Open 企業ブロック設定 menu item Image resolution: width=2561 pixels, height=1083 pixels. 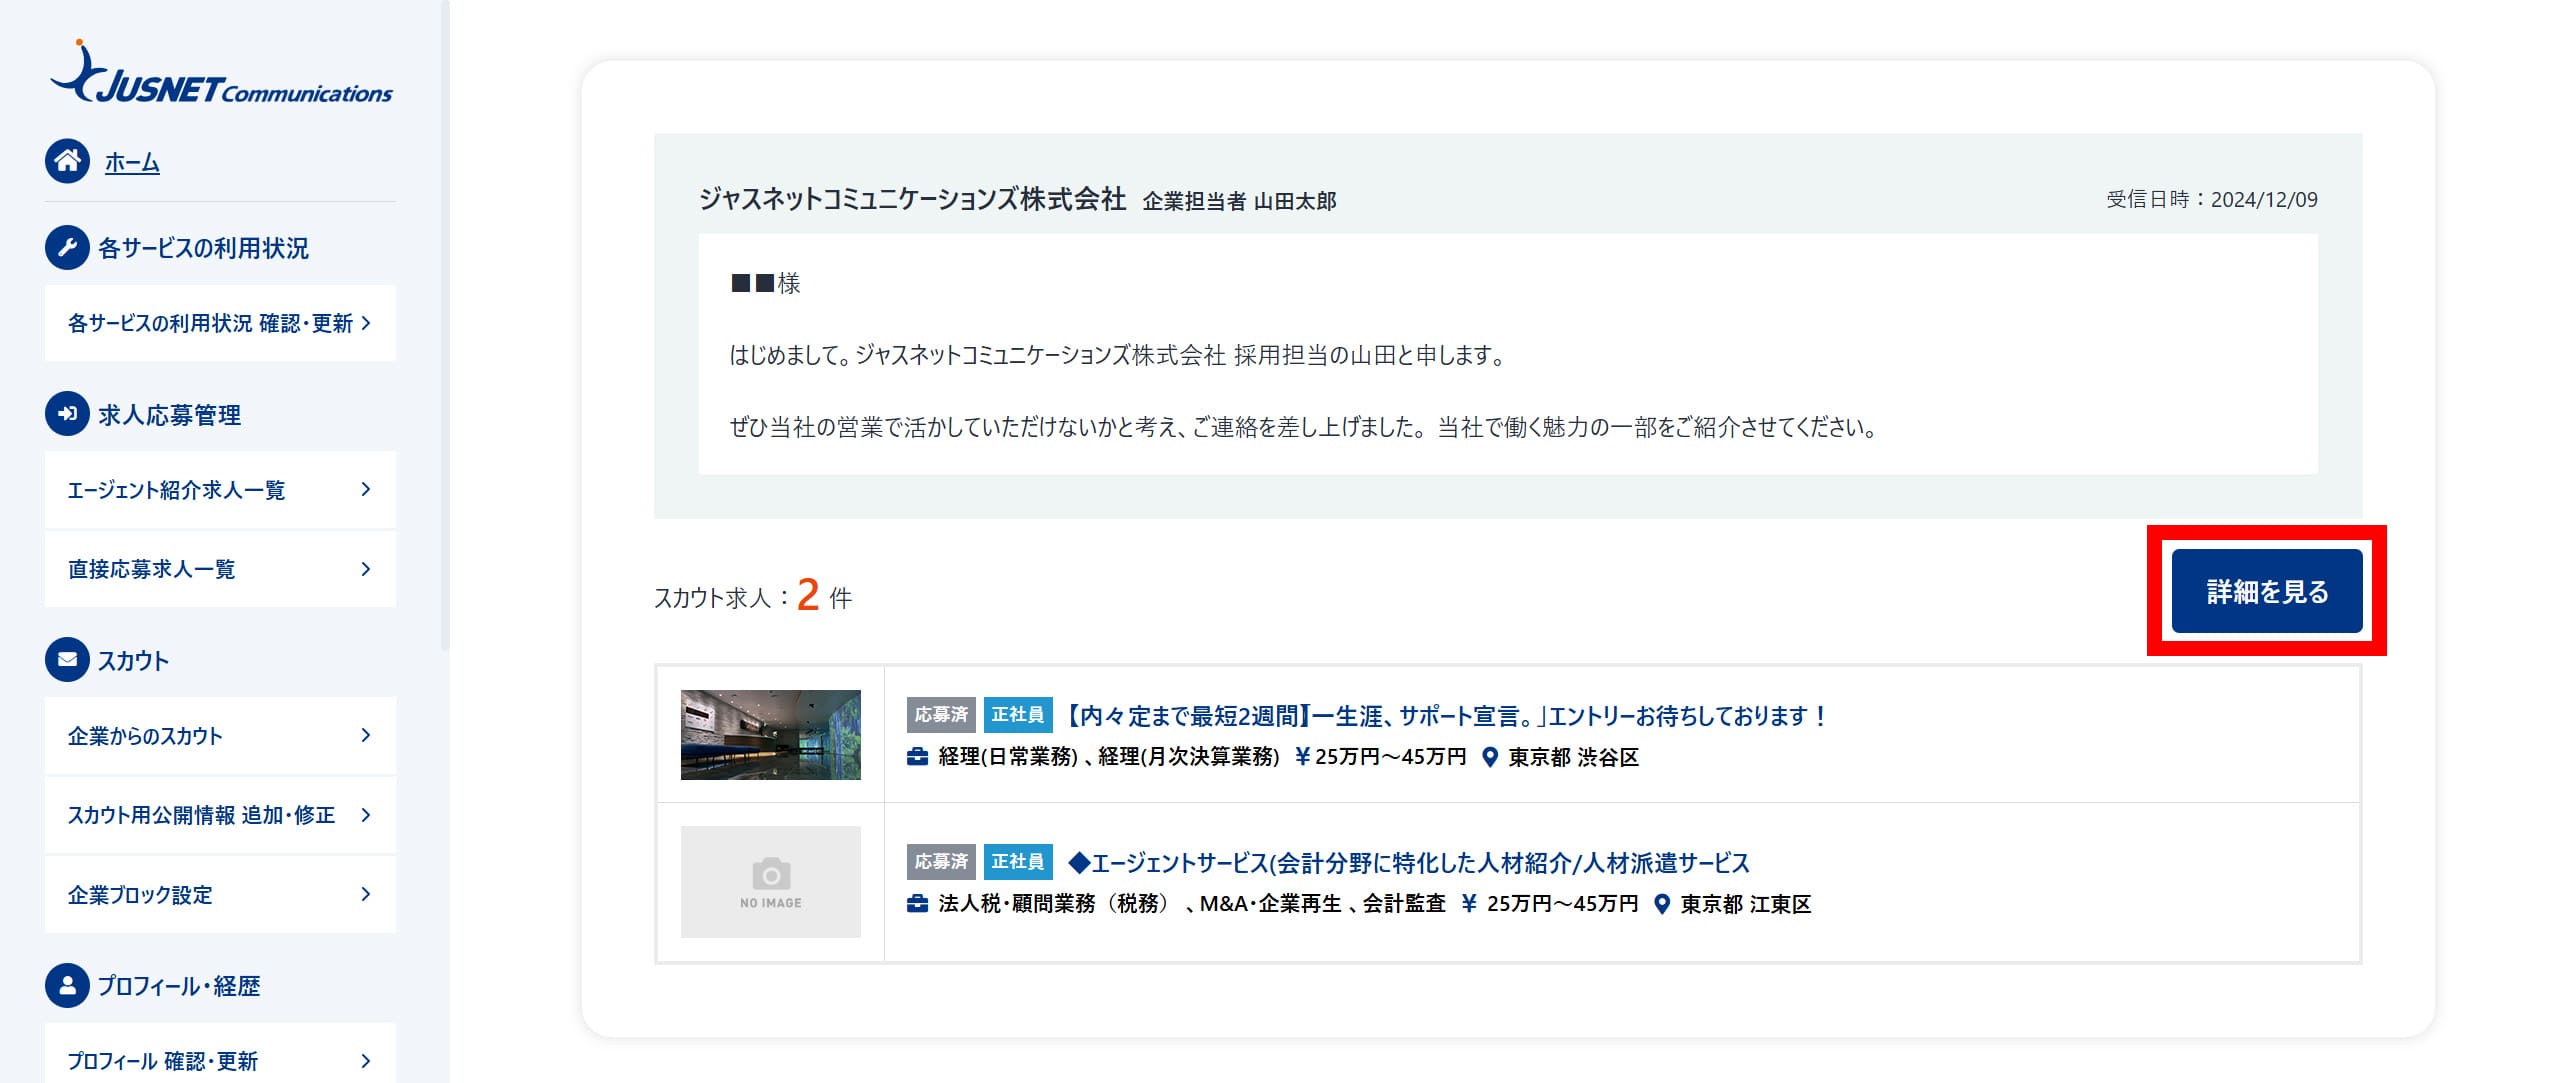click(x=220, y=895)
